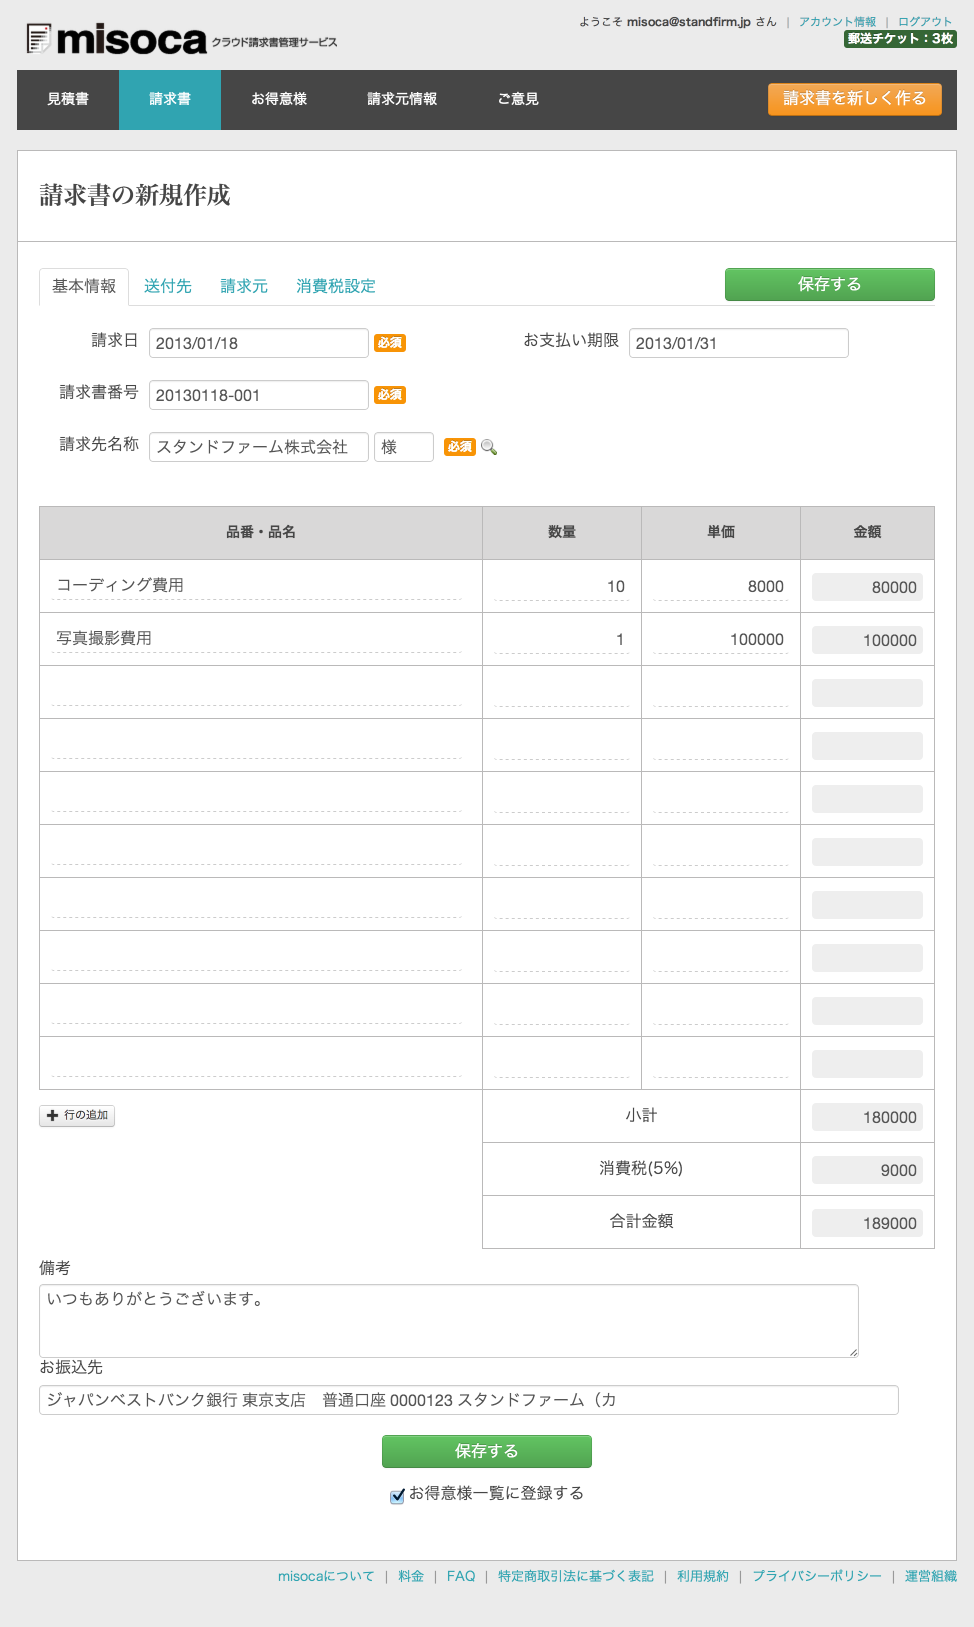974x1627 pixels.
Task: Open the ご意見 menu
Action: click(x=518, y=99)
